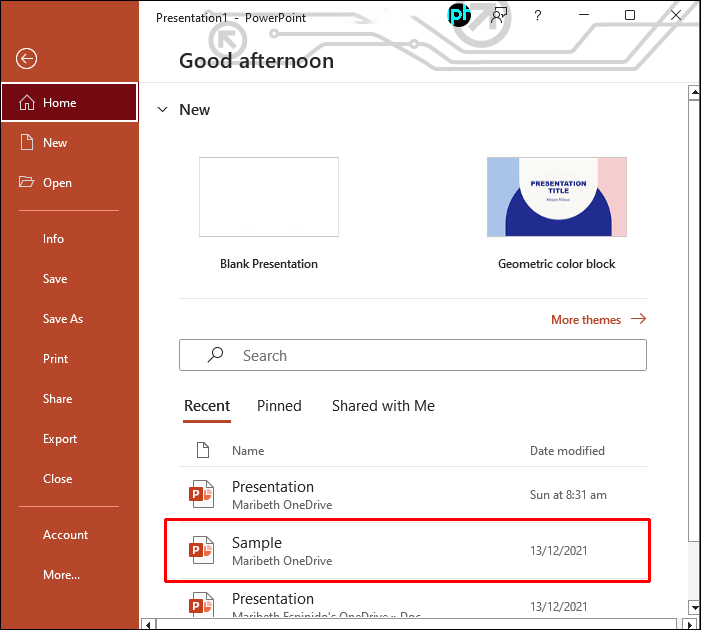Screen dimensions: 701x630
Task: Open the Print page
Action: [x=55, y=359]
